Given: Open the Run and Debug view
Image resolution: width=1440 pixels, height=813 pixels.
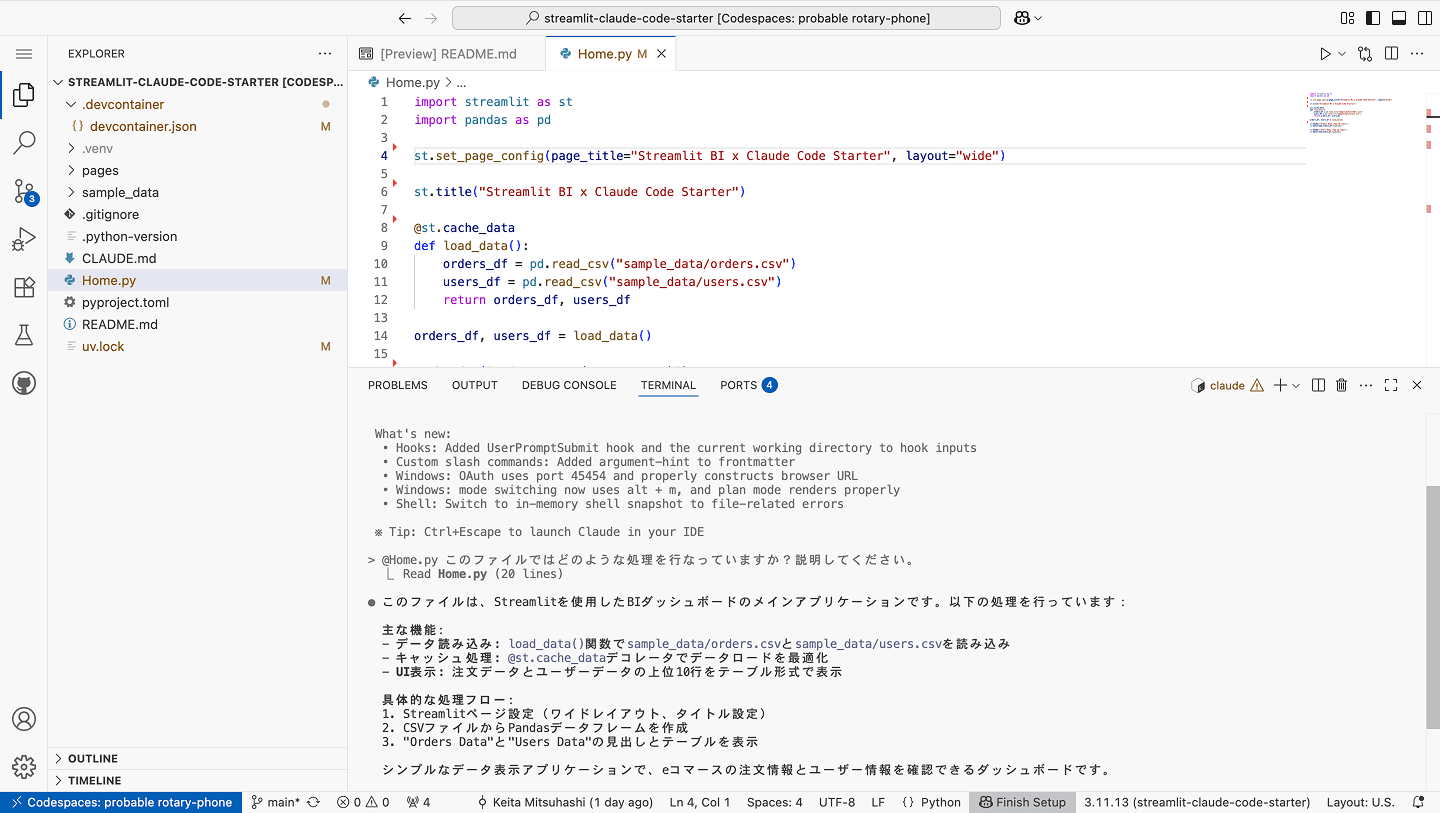Looking at the screenshot, I should tap(24, 239).
